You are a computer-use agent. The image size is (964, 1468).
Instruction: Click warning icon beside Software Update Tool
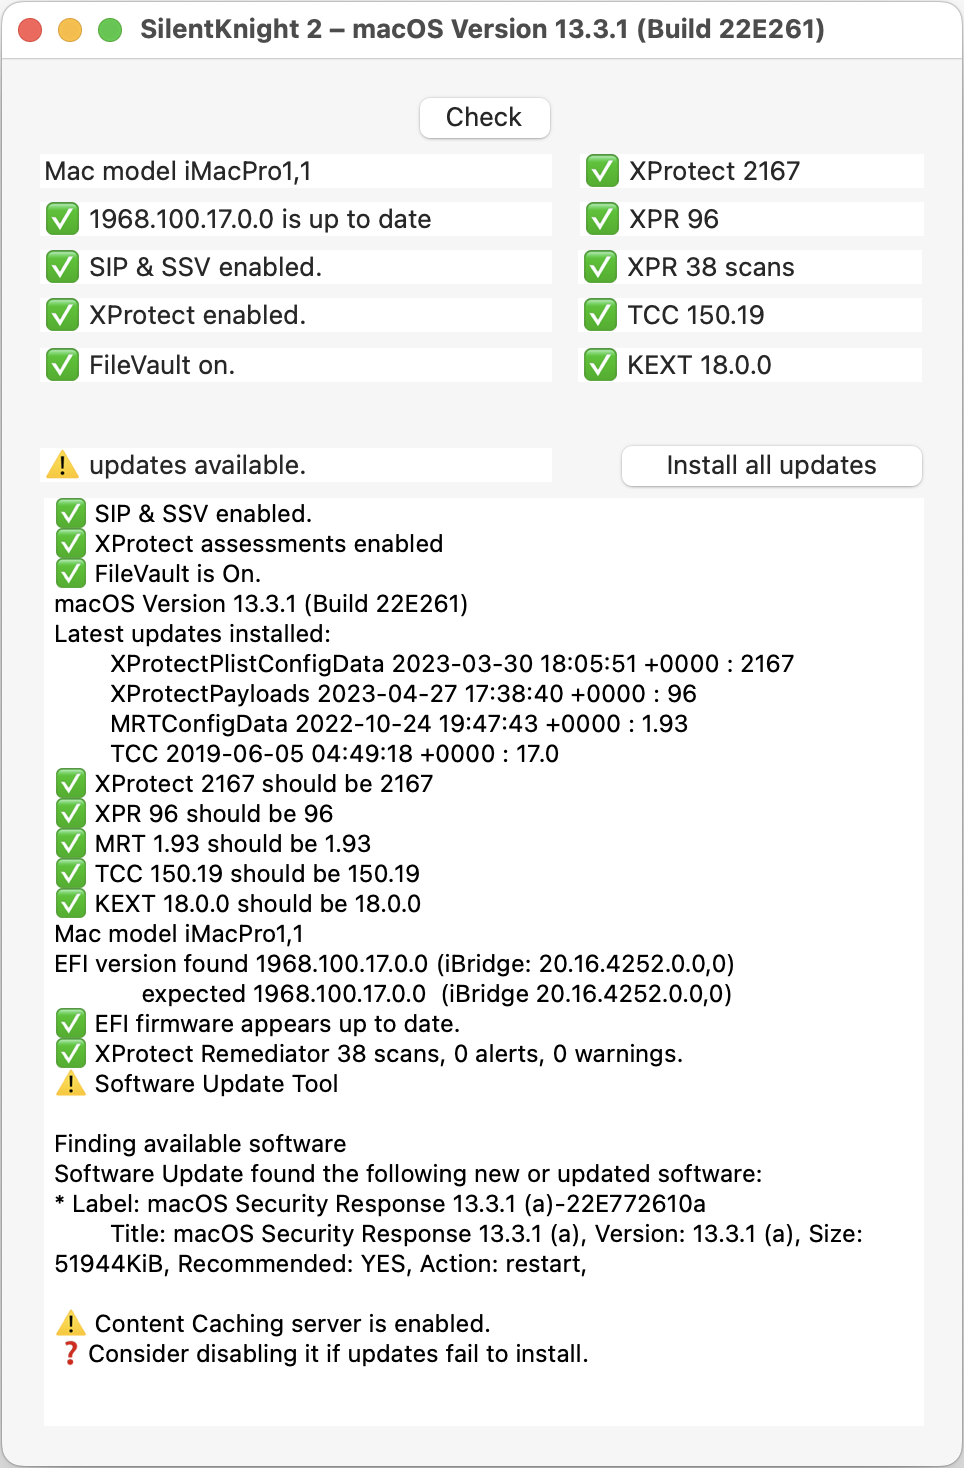[70, 1084]
